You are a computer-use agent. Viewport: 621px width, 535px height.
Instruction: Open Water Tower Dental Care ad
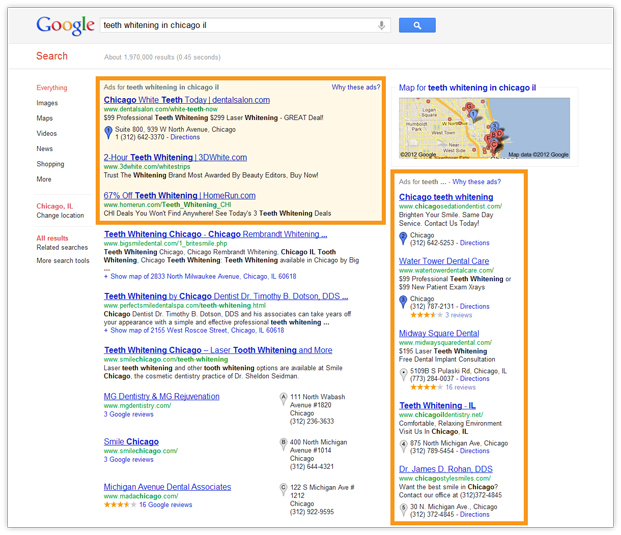point(444,261)
